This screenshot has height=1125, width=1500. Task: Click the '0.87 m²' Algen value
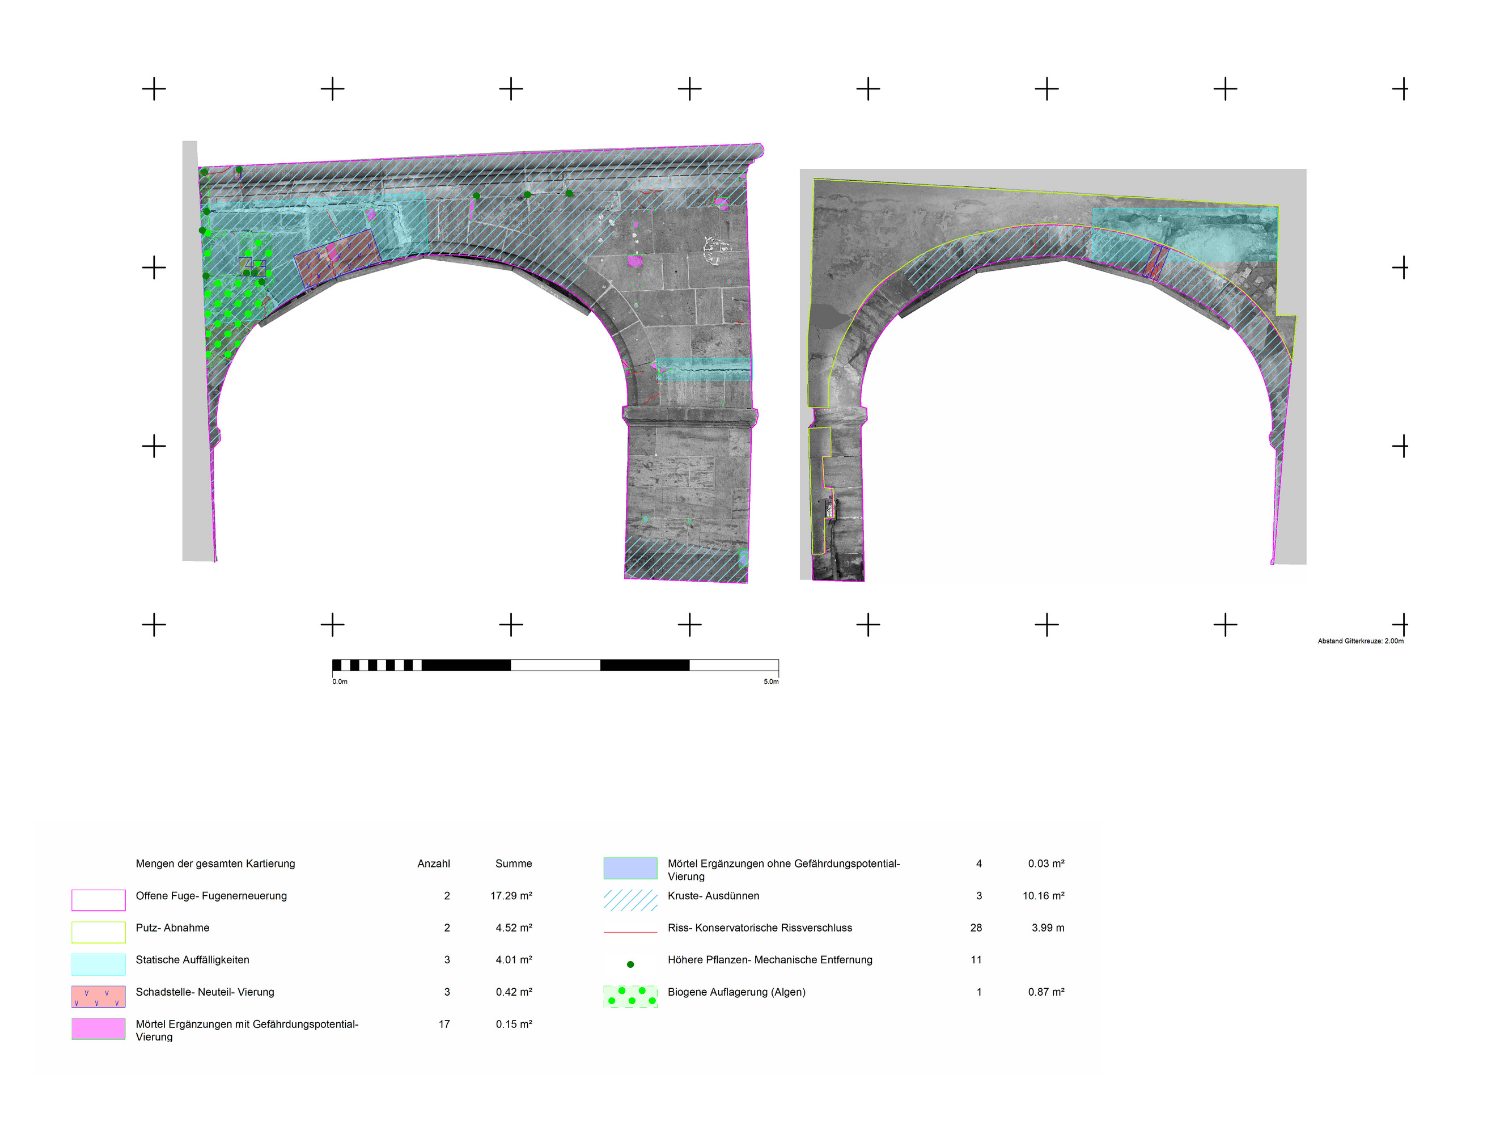coord(1046,992)
